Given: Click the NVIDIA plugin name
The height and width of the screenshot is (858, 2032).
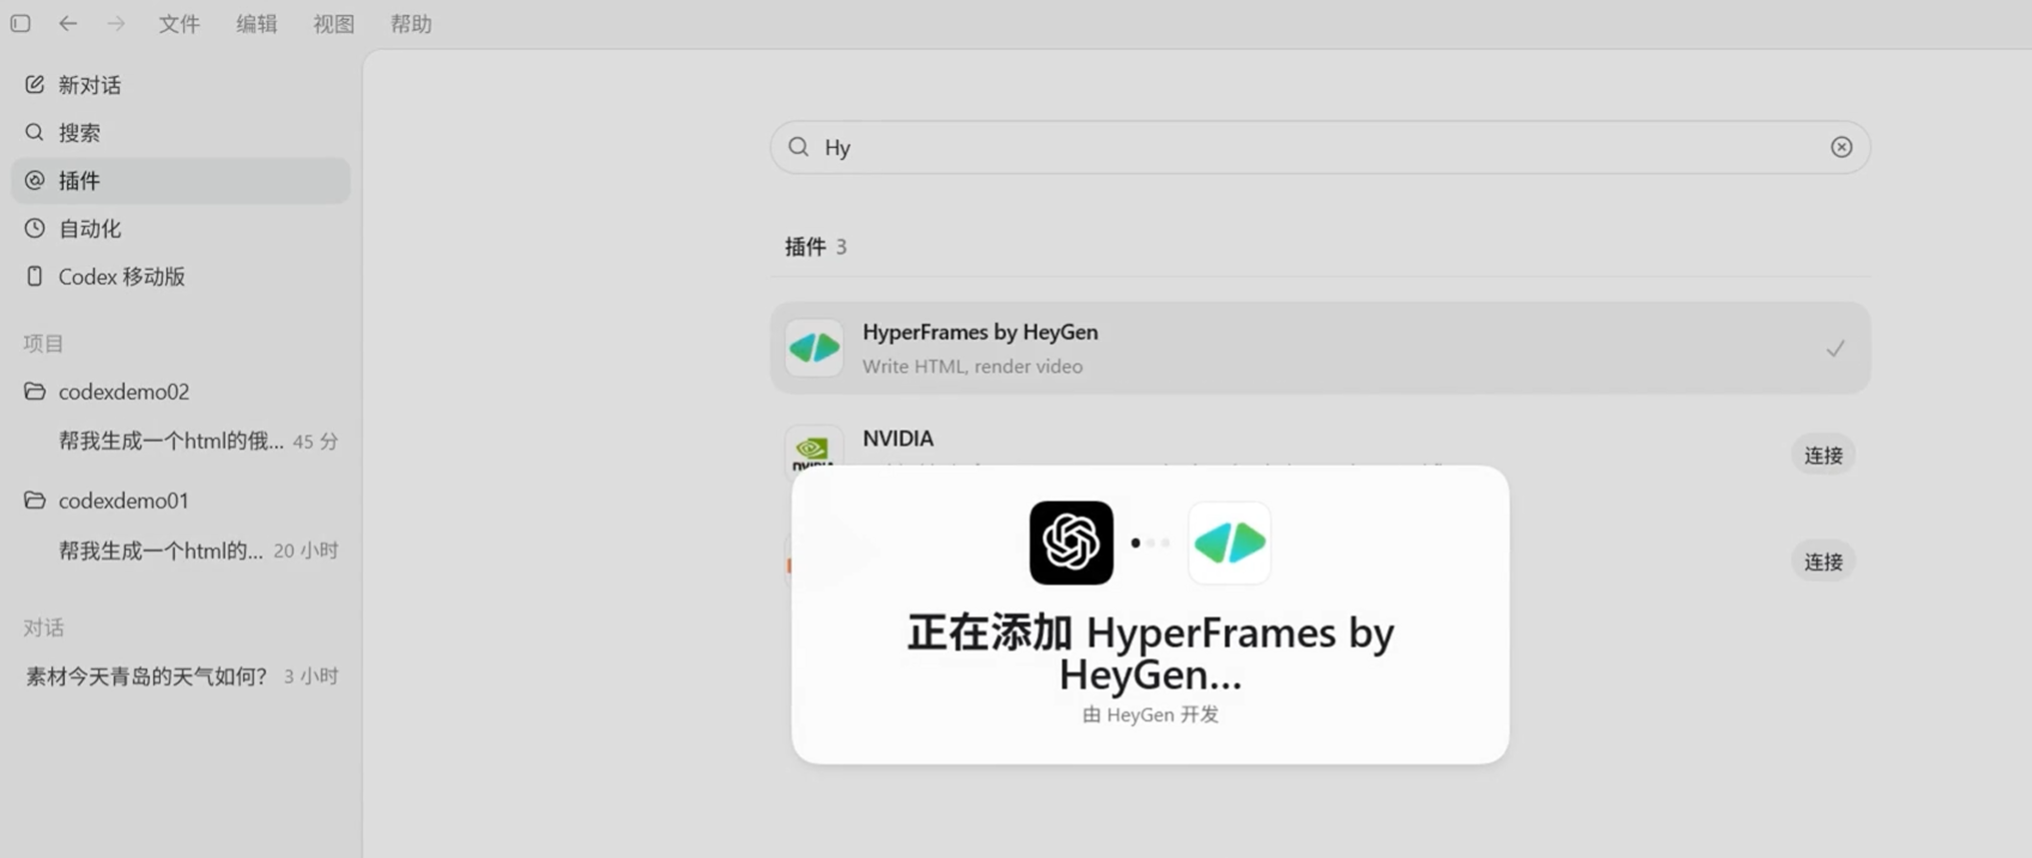Looking at the screenshot, I should point(898,438).
